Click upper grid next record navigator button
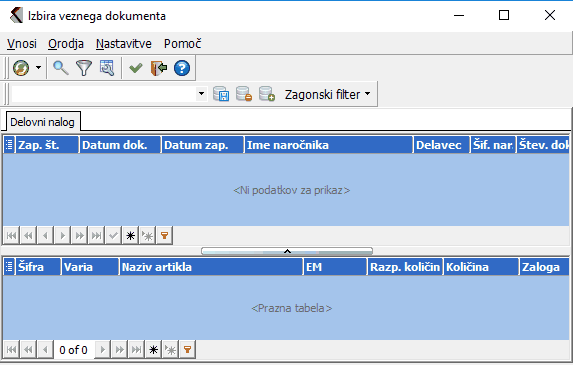573x365 pixels. click(x=62, y=235)
